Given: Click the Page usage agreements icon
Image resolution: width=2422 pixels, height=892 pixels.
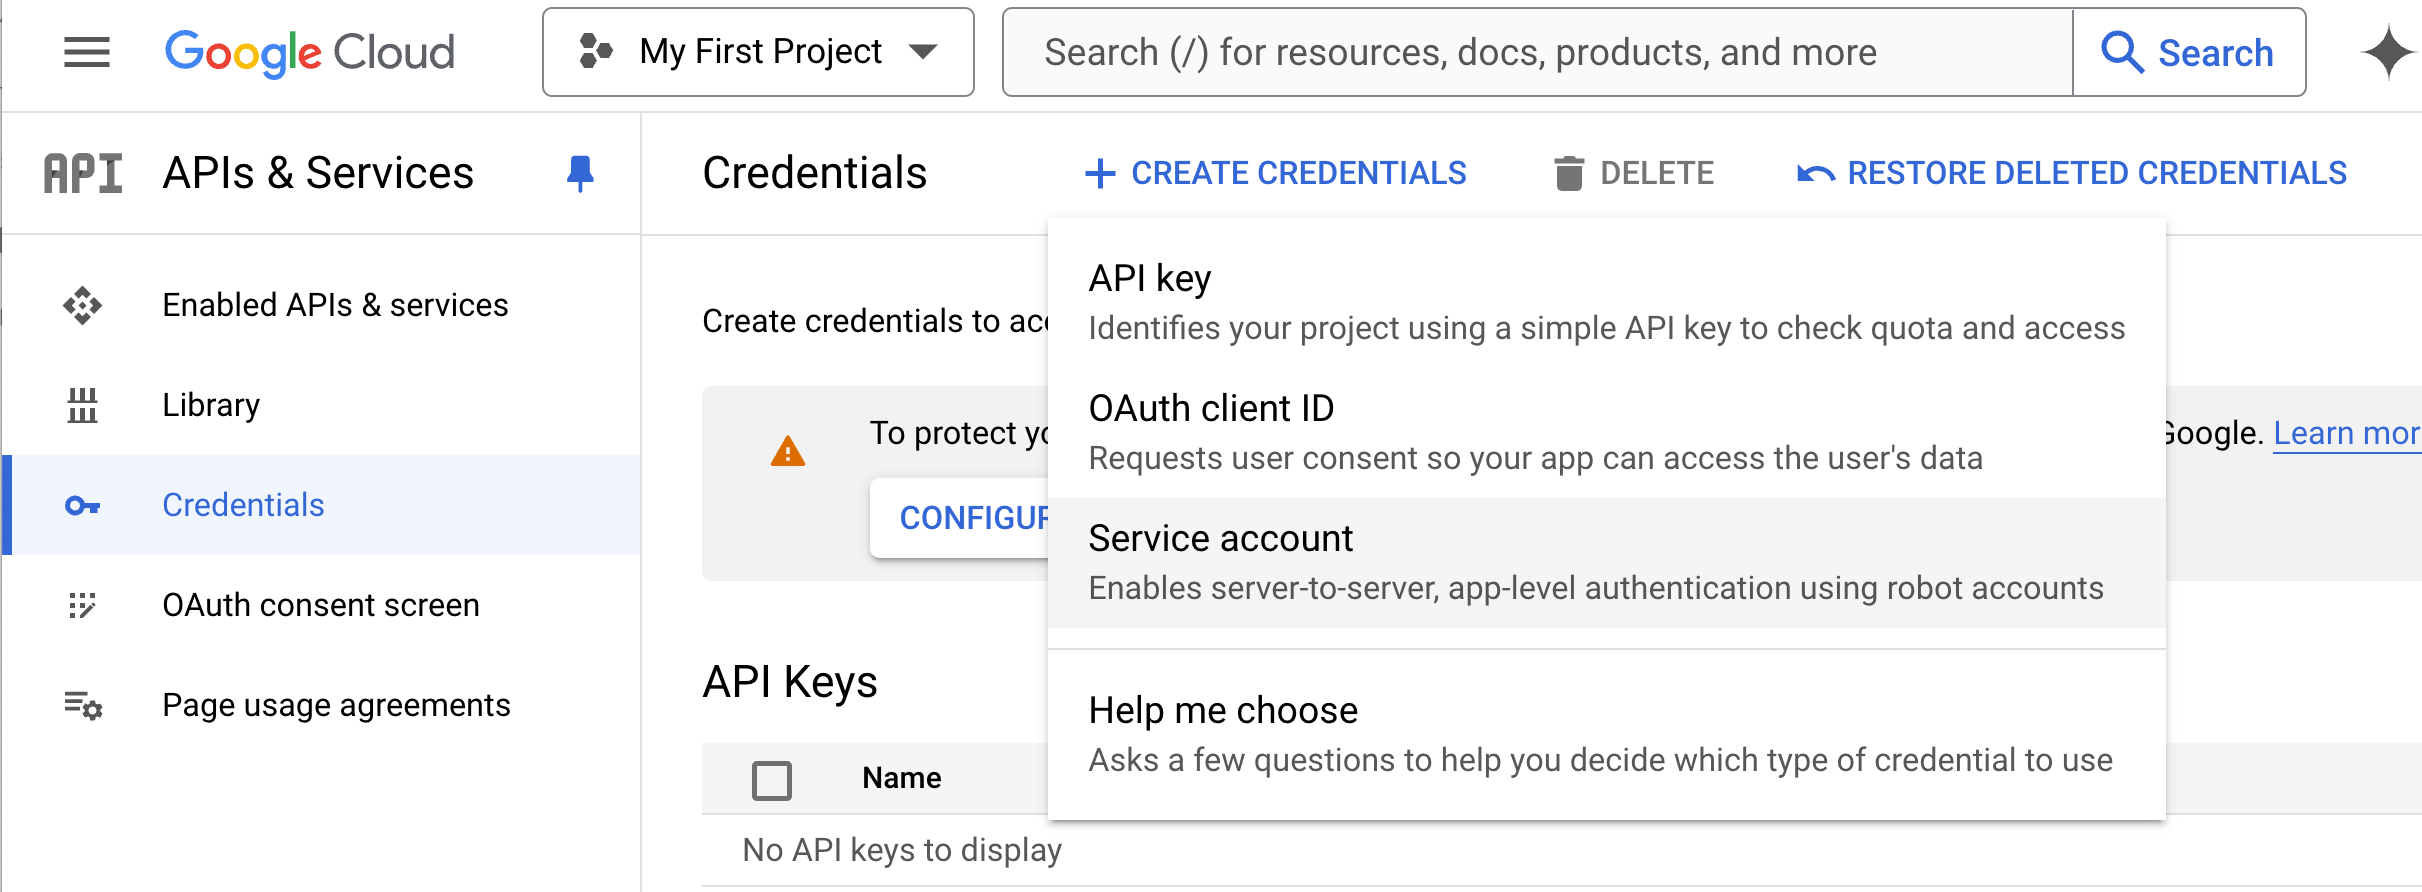Looking at the screenshot, I should click(x=83, y=706).
